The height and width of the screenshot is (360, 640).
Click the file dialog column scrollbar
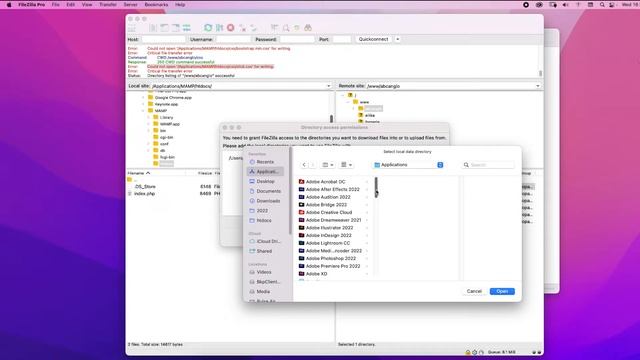click(x=376, y=187)
